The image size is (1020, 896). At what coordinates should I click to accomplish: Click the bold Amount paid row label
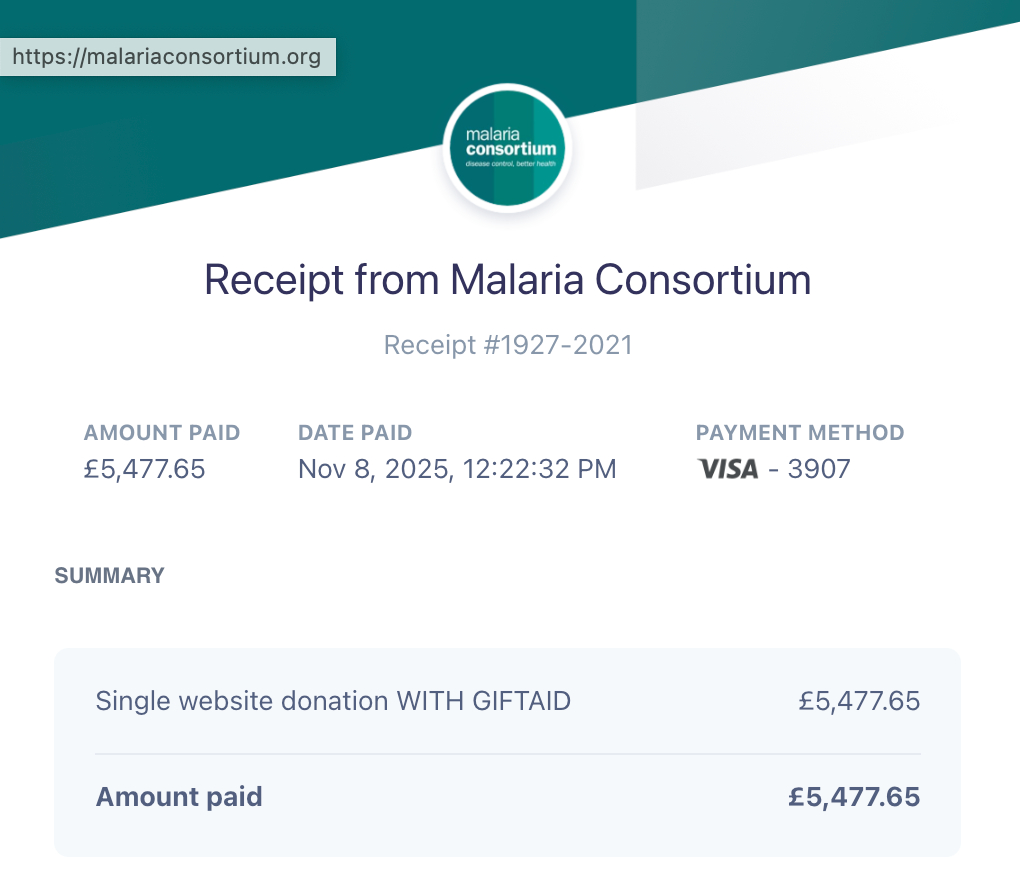click(179, 797)
